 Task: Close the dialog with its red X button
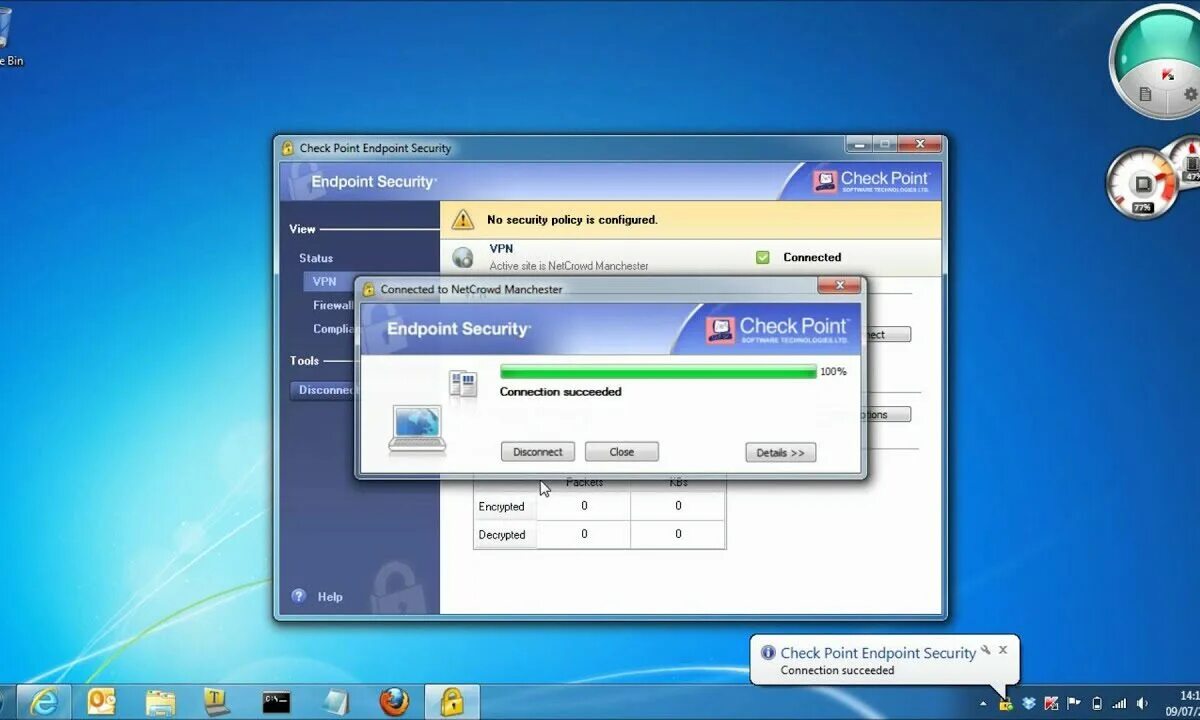tap(838, 286)
